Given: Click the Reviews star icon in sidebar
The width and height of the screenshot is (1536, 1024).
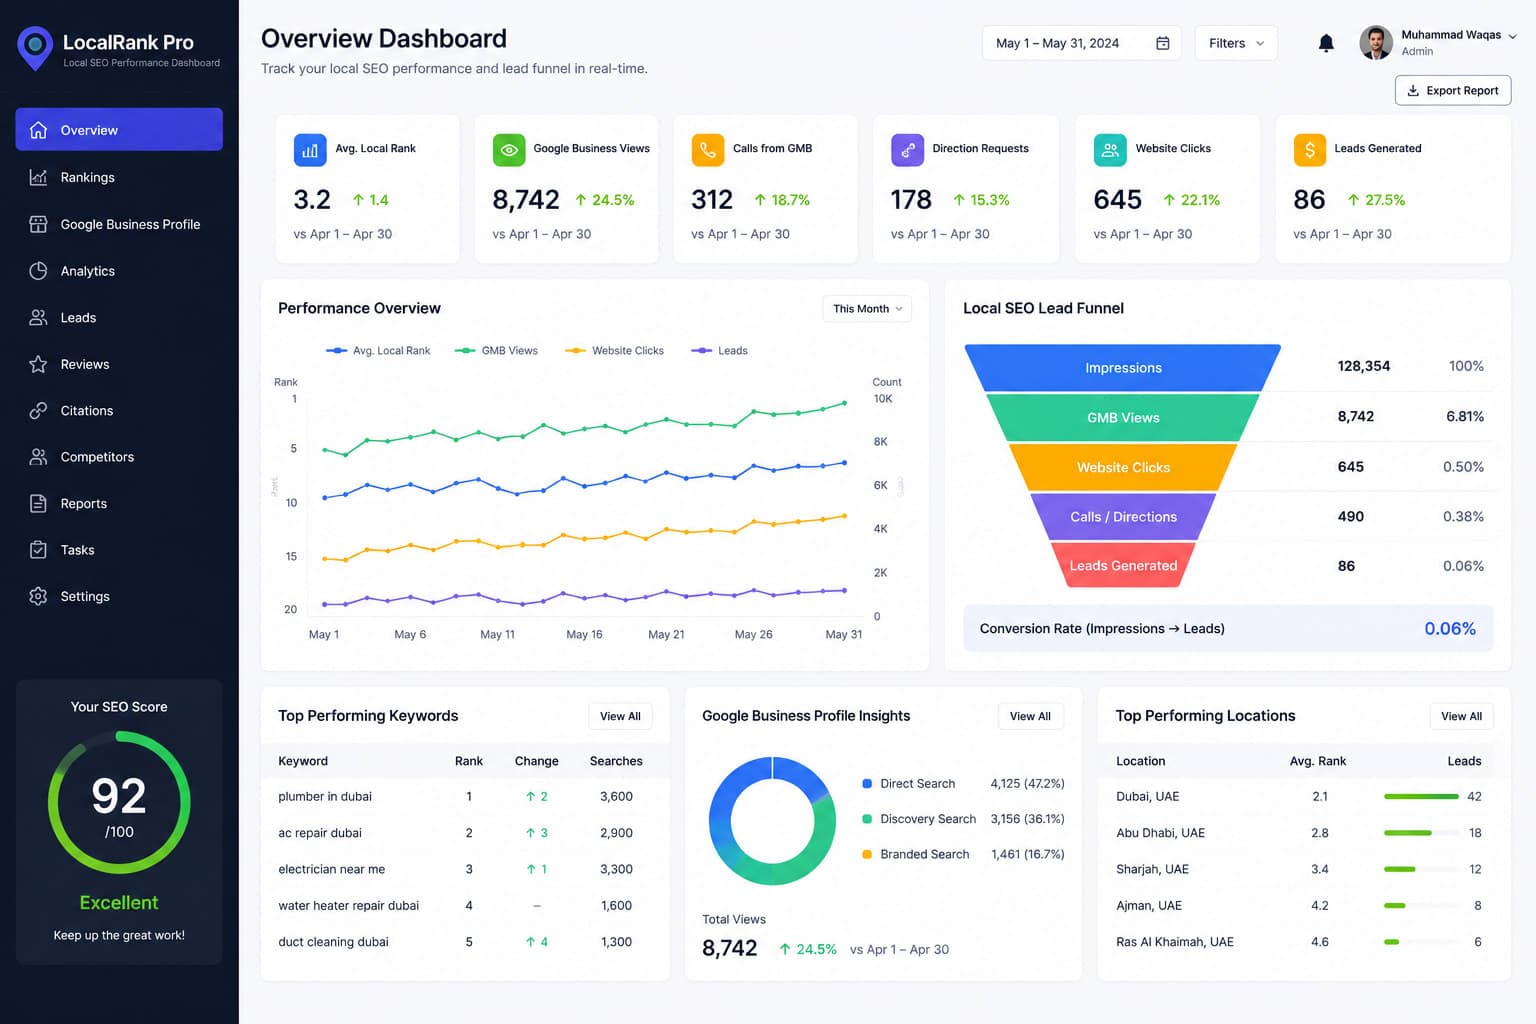Looking at the screenshot, I should 38,364.
